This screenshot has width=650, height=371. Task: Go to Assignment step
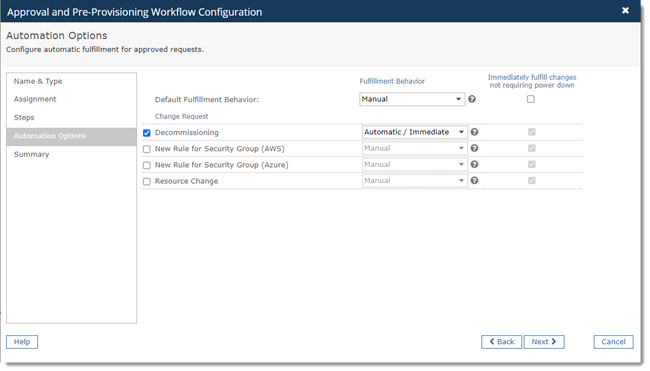point(71,99)
